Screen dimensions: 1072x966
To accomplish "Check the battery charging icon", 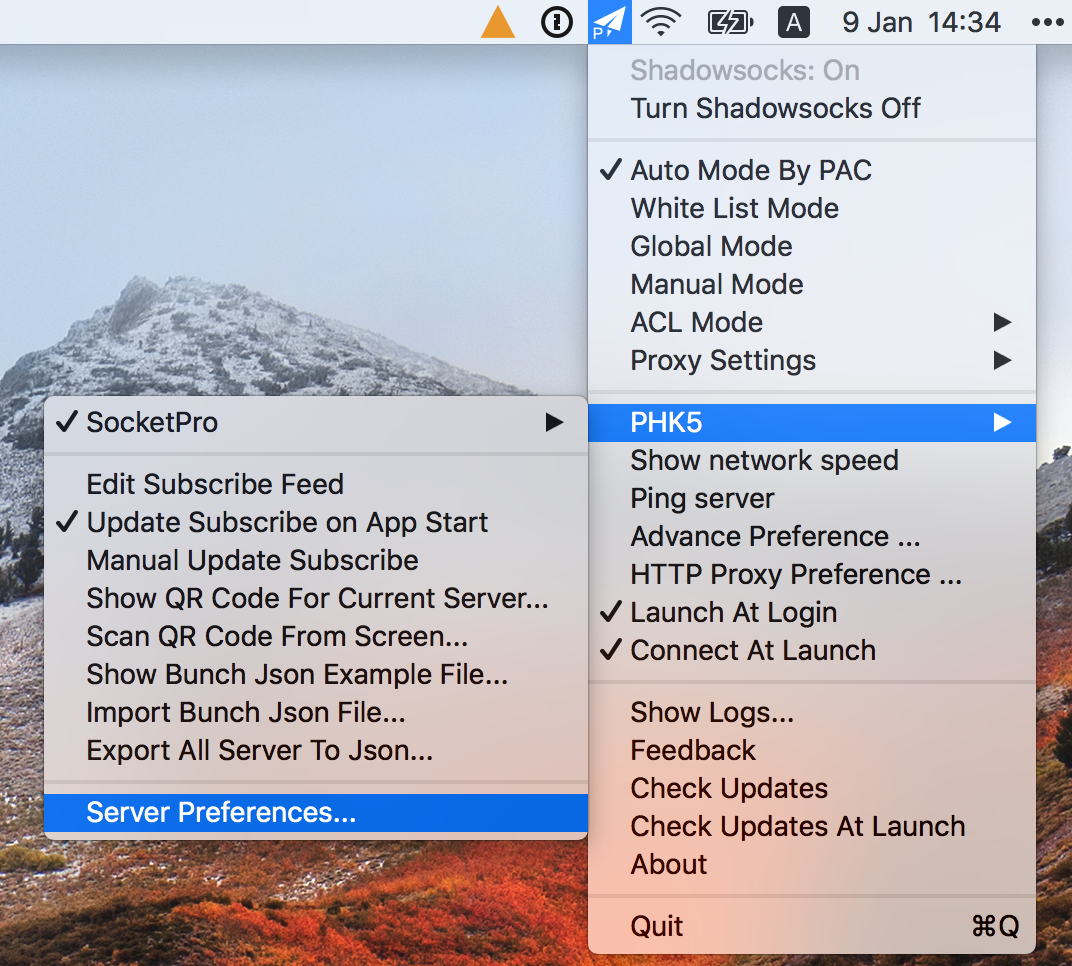I will [x=729, y=23].
